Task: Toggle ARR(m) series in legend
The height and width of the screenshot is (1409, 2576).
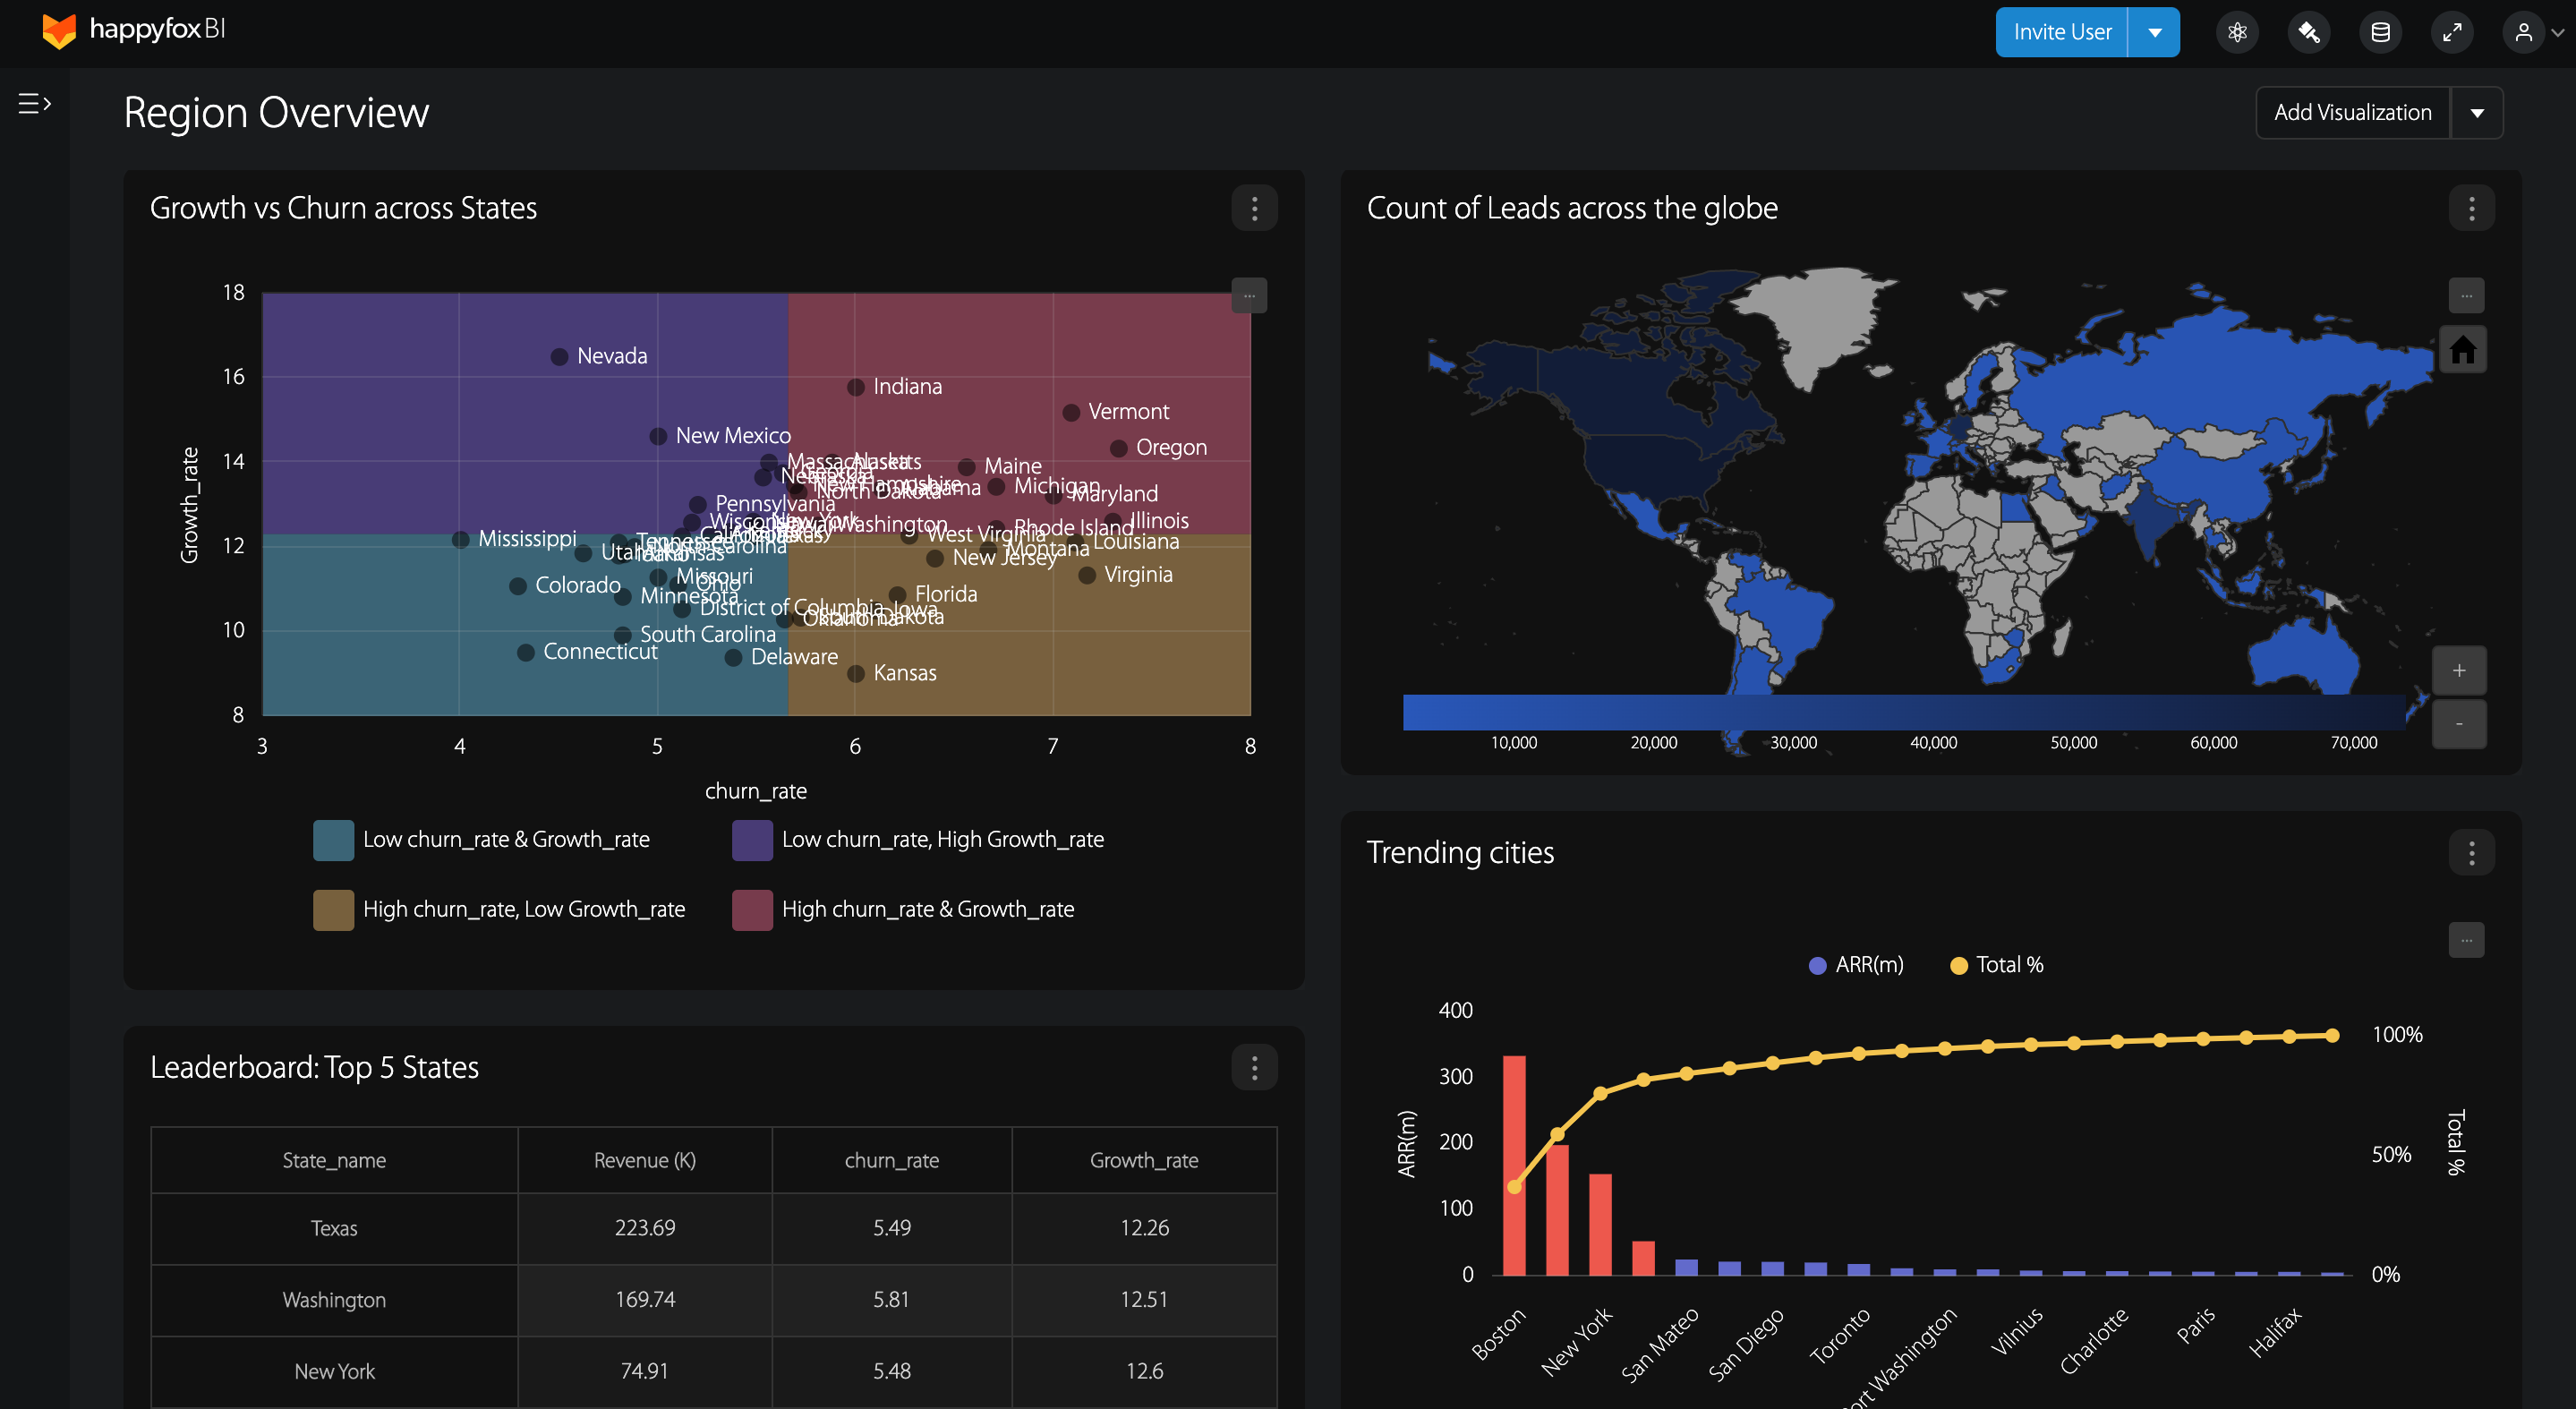Action: (1856, 965)
